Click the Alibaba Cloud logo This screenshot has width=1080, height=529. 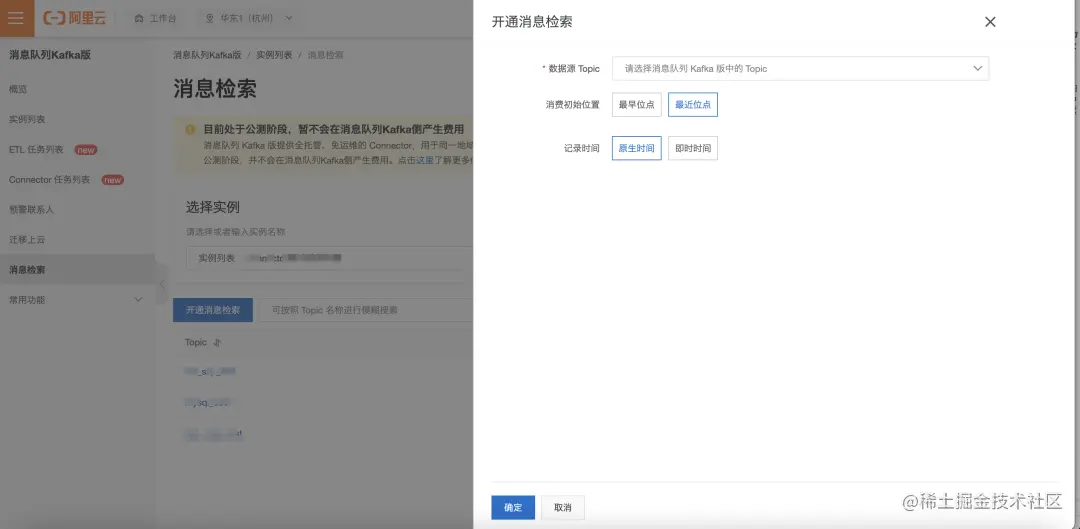coord(74,19)
